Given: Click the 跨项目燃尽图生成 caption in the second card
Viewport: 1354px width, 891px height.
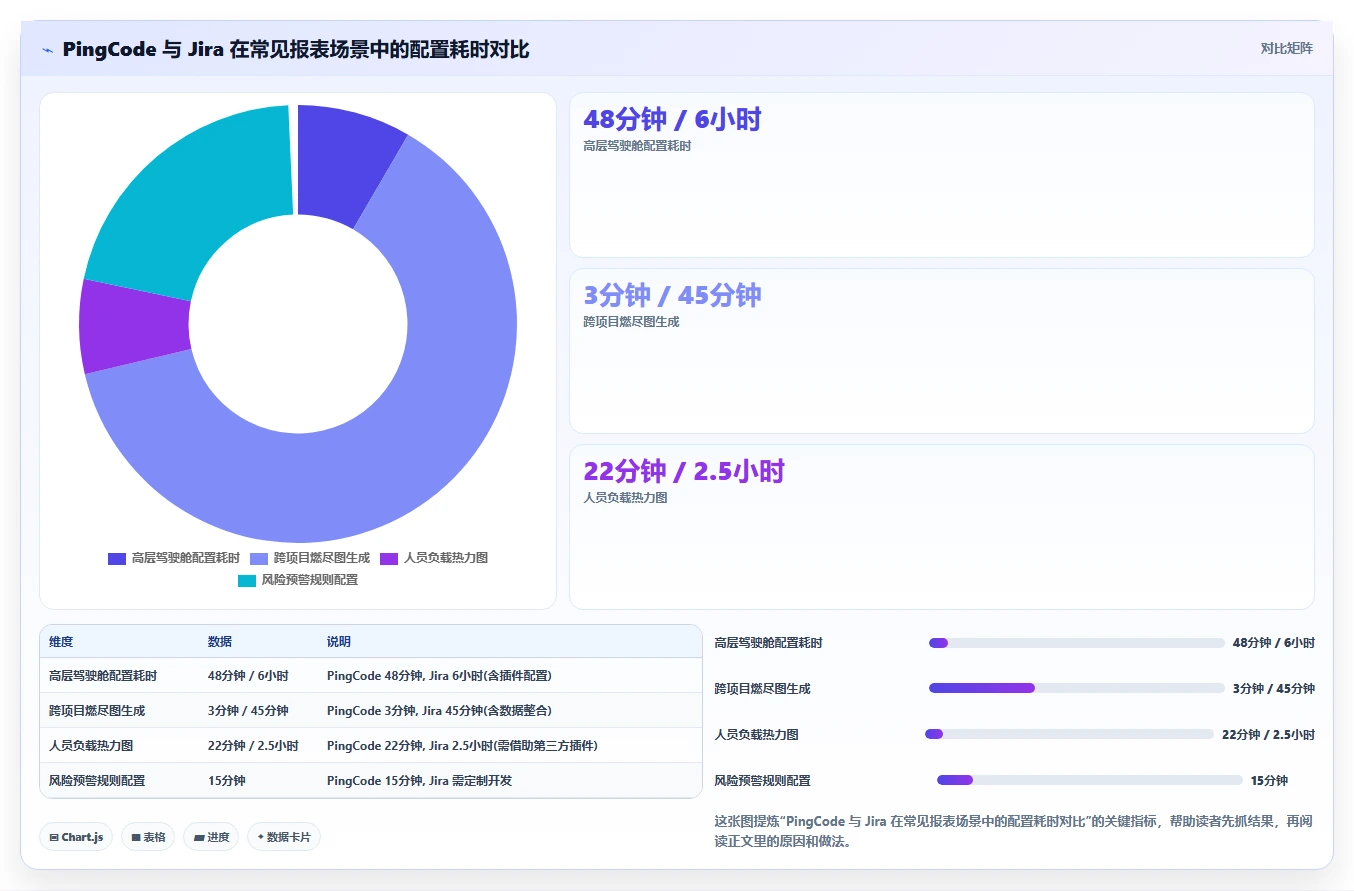Looking at the screenshot, I should pos(631,322).
